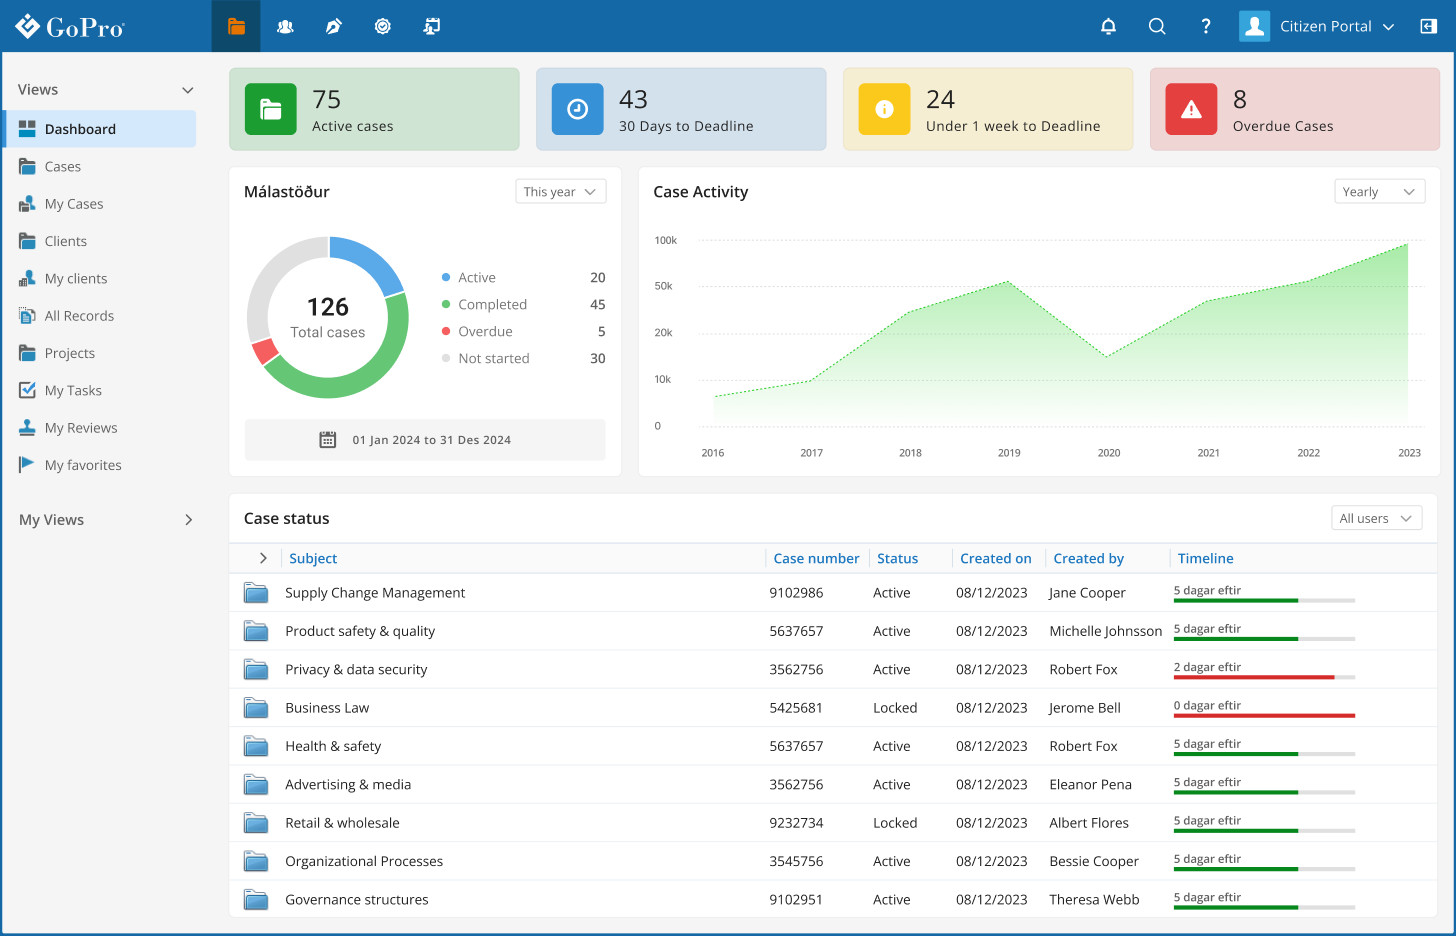Screen dimensions: 1456x936
Task: Open the help question mark icon
Action: [x=1206, y=26]
